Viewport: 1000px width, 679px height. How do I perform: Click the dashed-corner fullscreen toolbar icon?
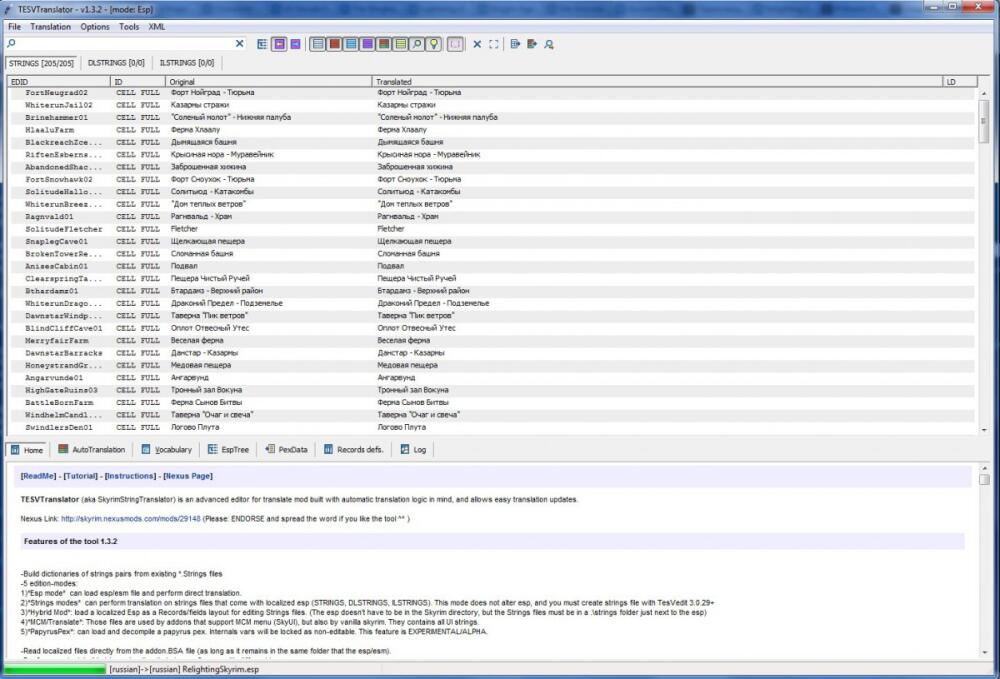tap(494, 44)
